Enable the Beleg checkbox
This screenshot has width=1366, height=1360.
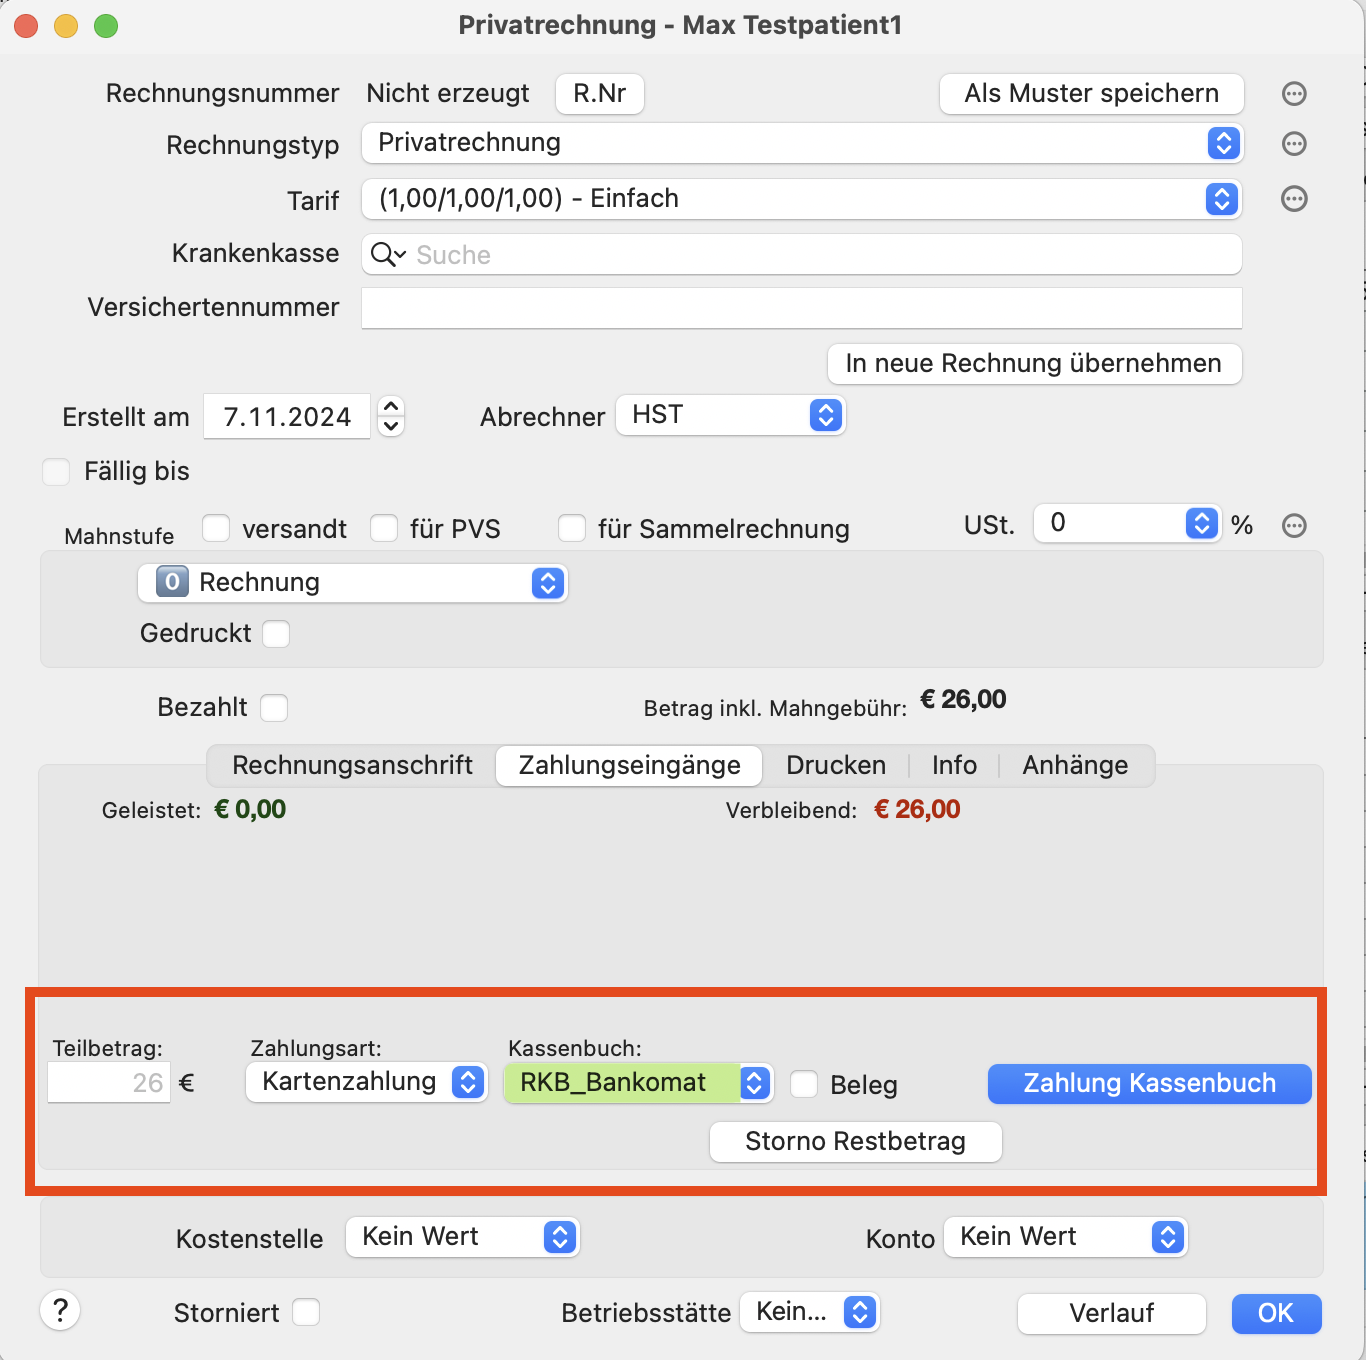click(x=804, y=1085)
